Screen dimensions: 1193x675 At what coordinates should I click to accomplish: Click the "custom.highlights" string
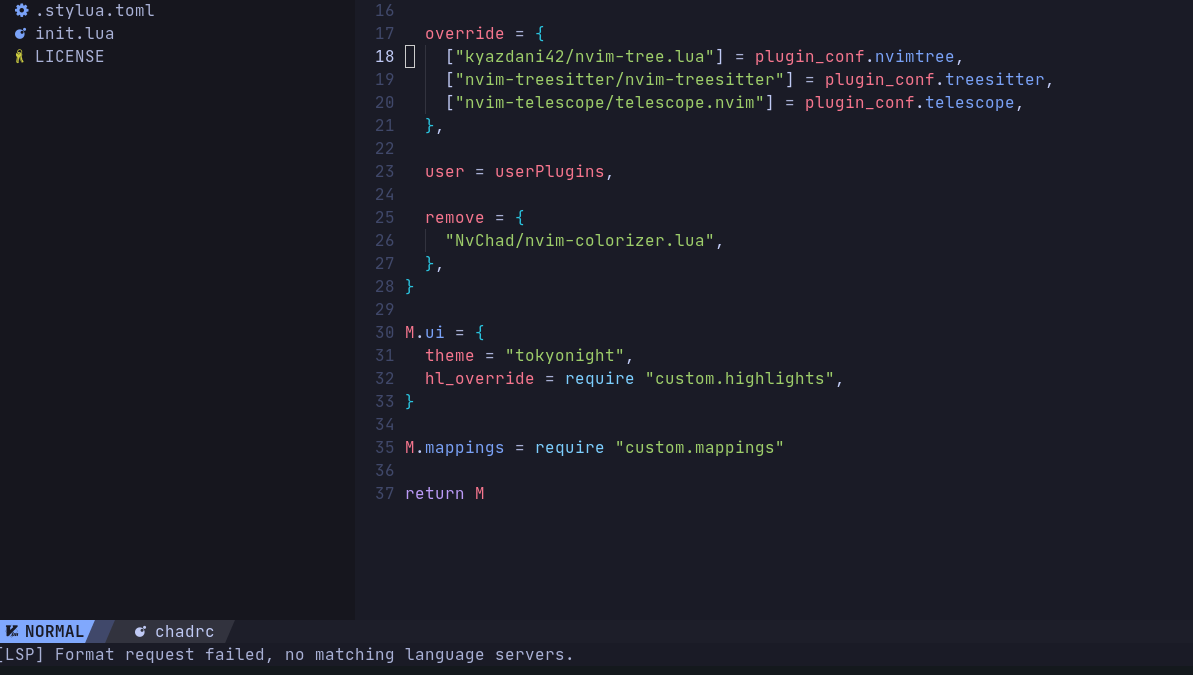tap(740, 378)
